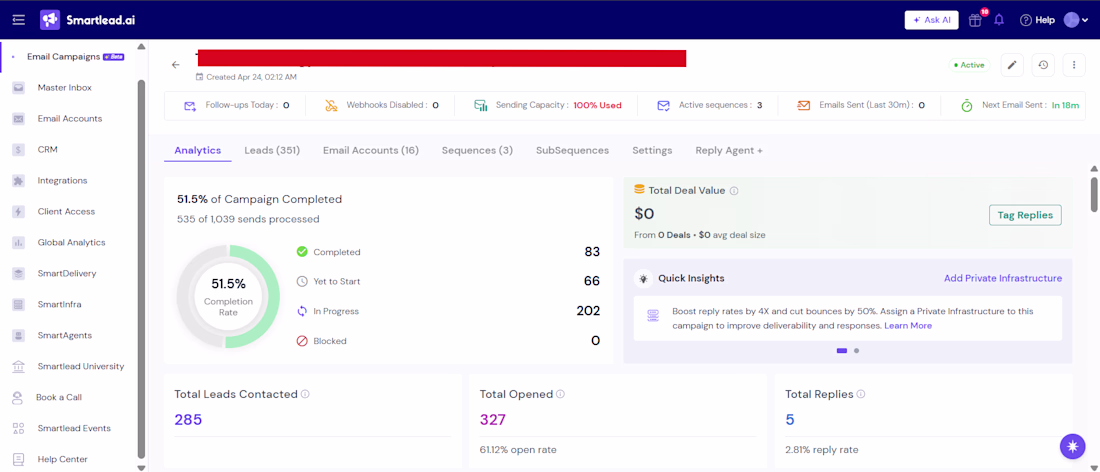Open the three-dot more options menu
The height and width of the screenshot is (472, 1100).
[1074, 65]
